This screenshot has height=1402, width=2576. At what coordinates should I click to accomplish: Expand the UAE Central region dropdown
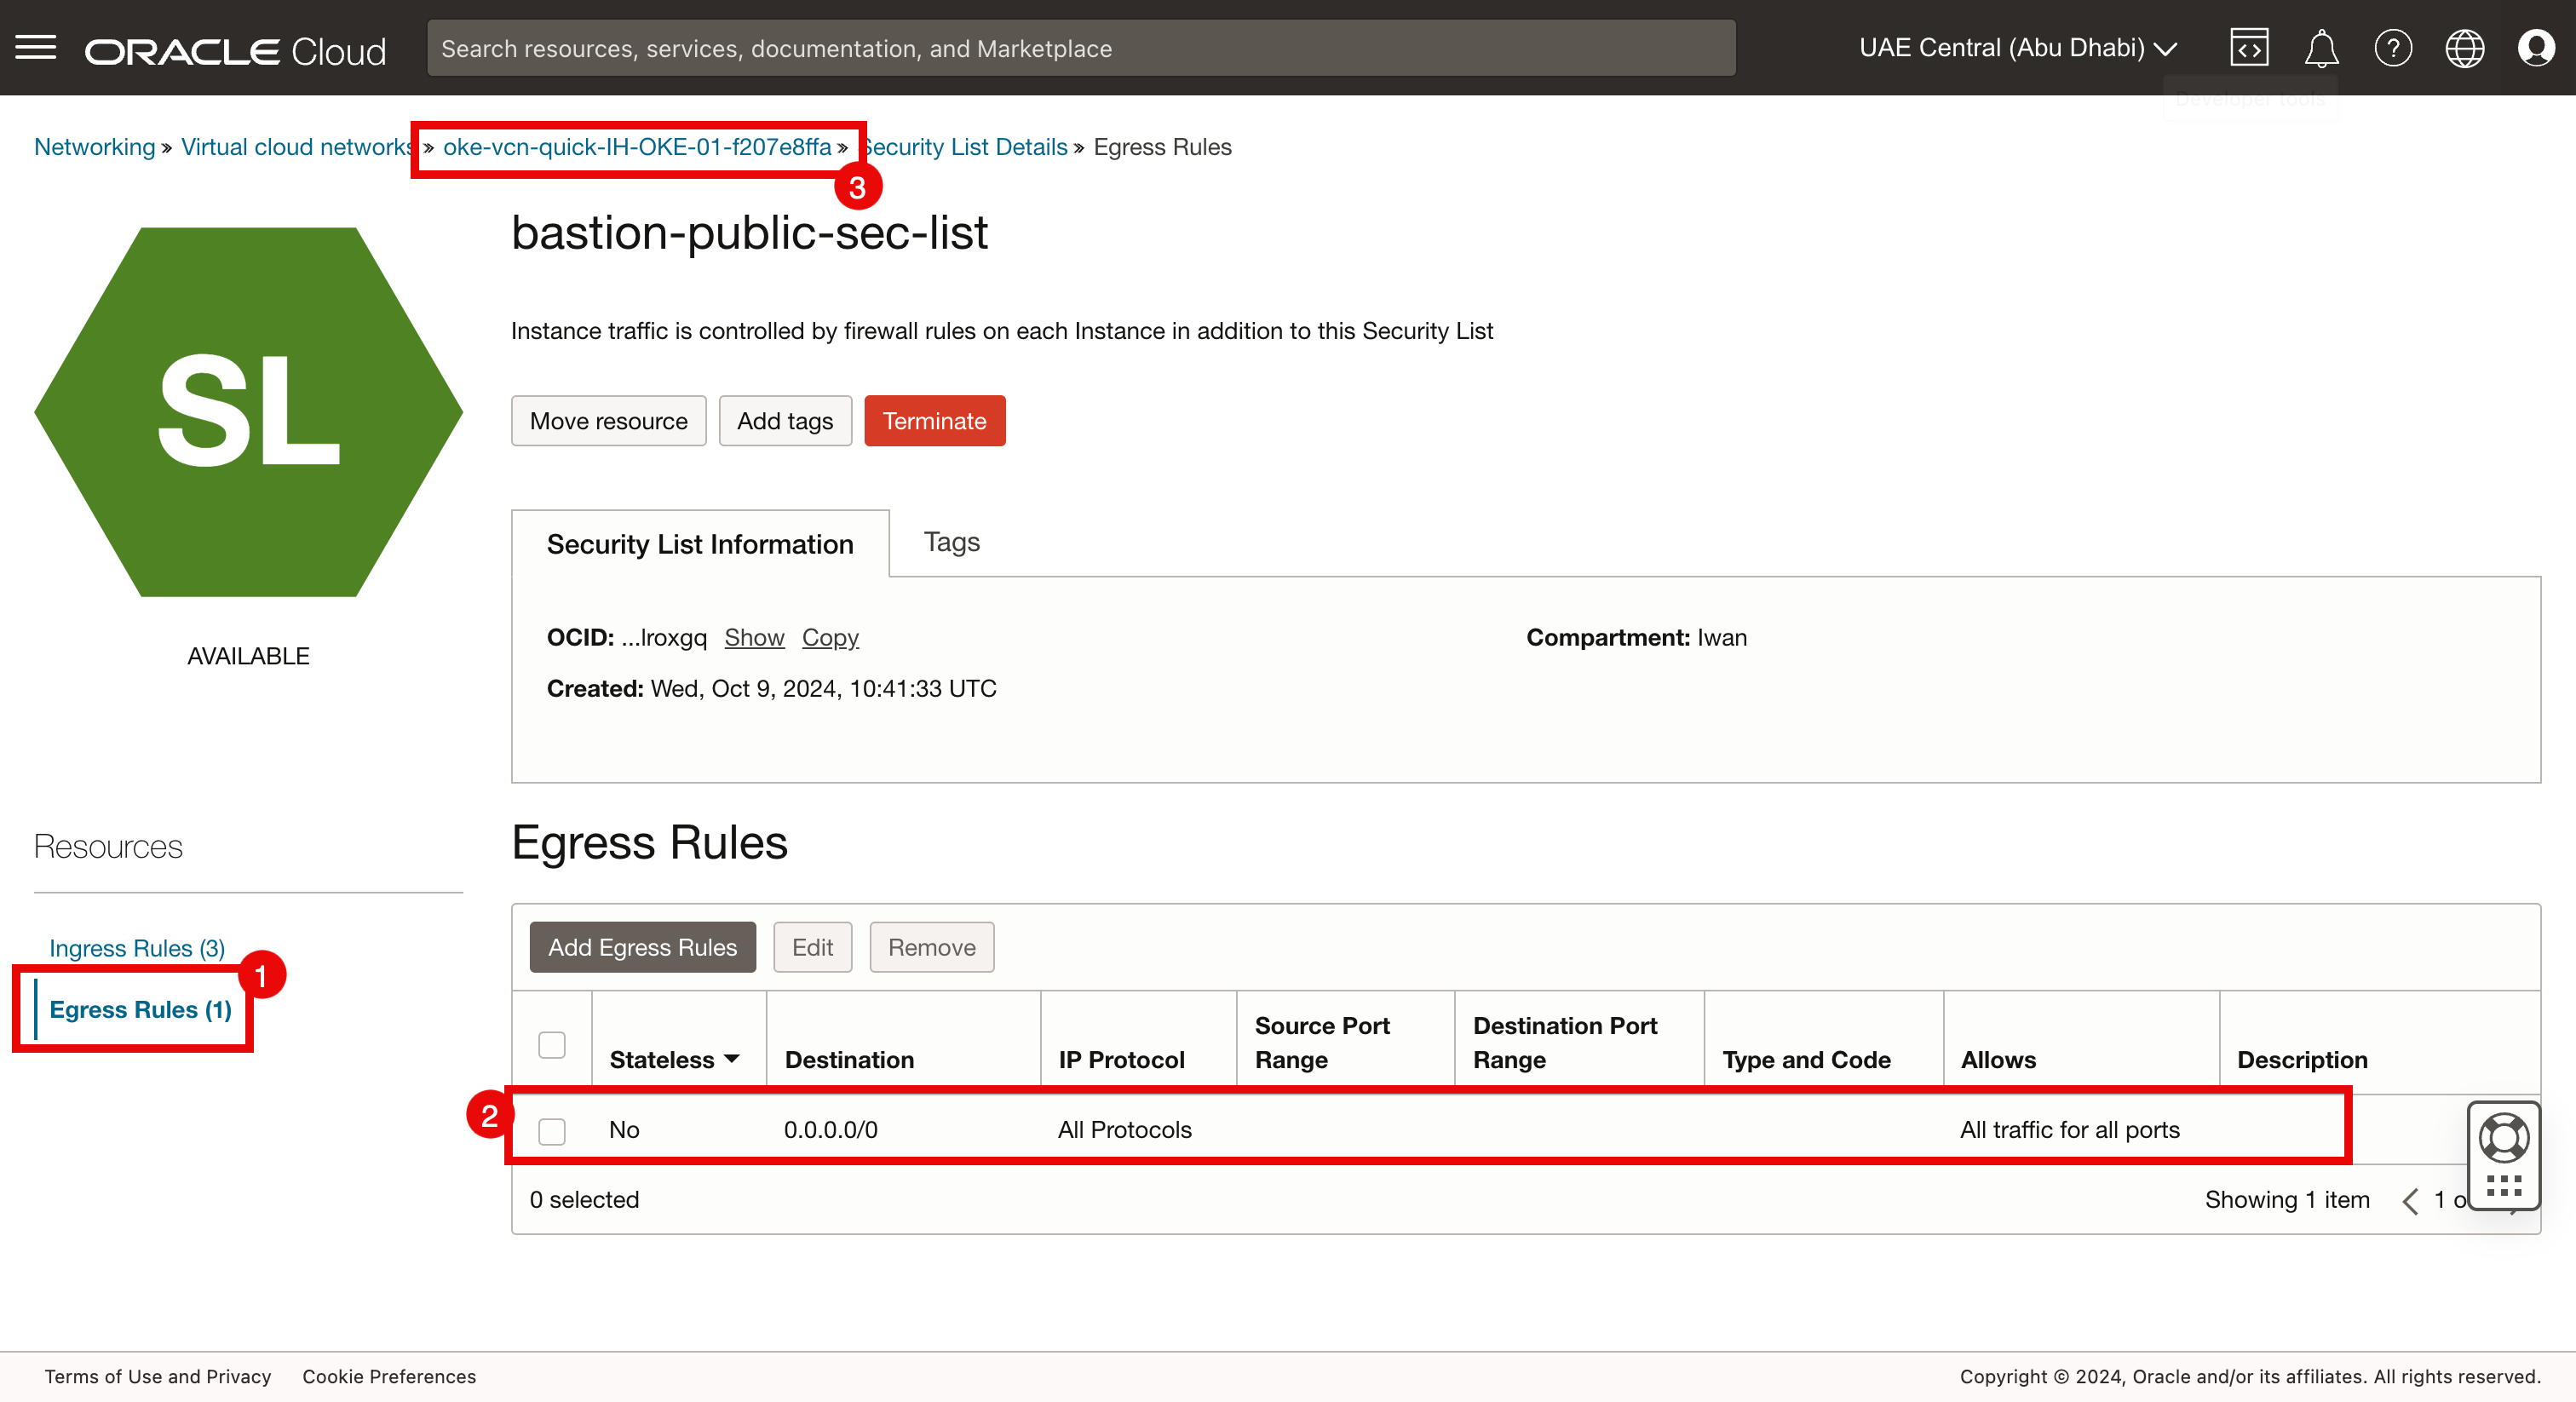(x=2017, y=47)
